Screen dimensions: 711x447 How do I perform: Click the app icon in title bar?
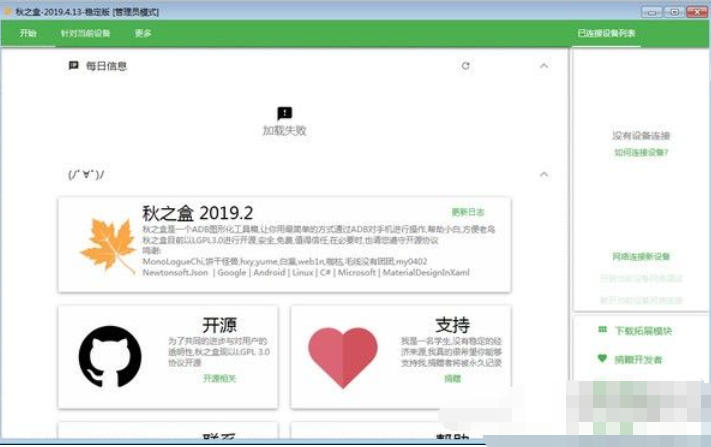[8, 11]
